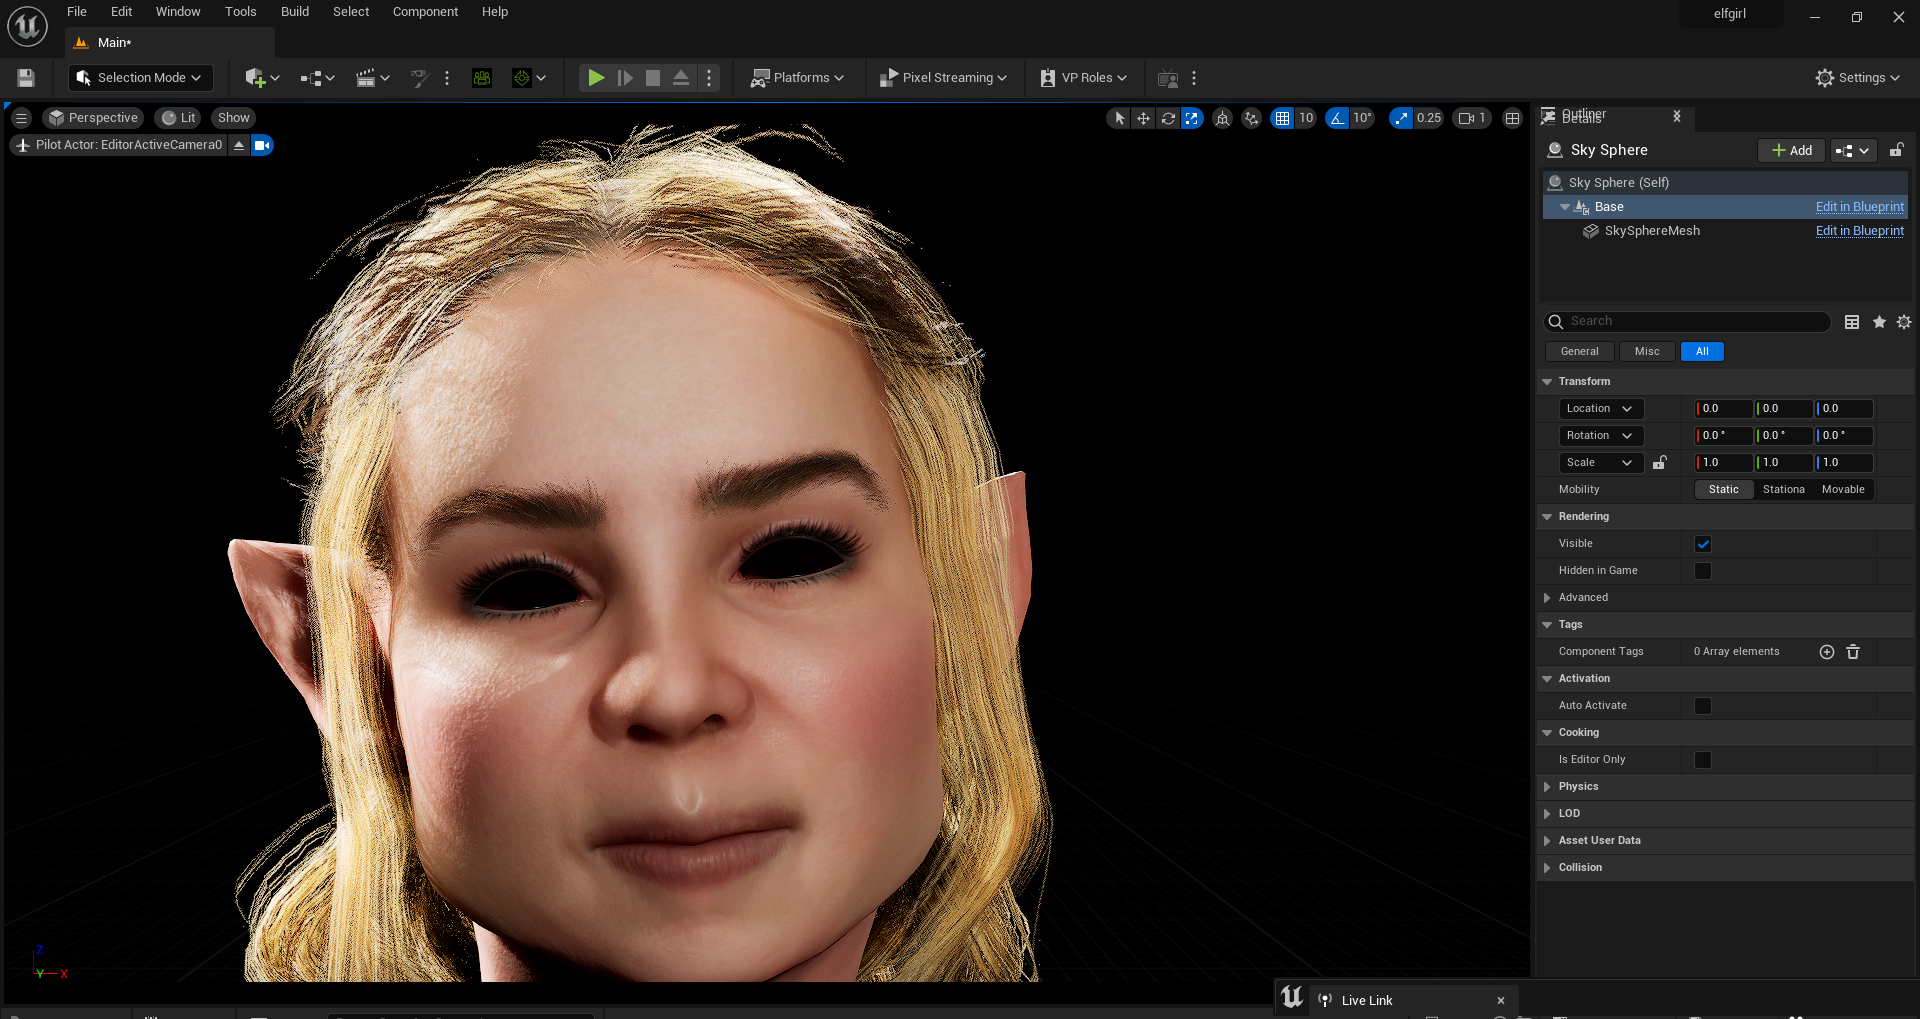Select SkySphereMesh component row

[1725, 231]
